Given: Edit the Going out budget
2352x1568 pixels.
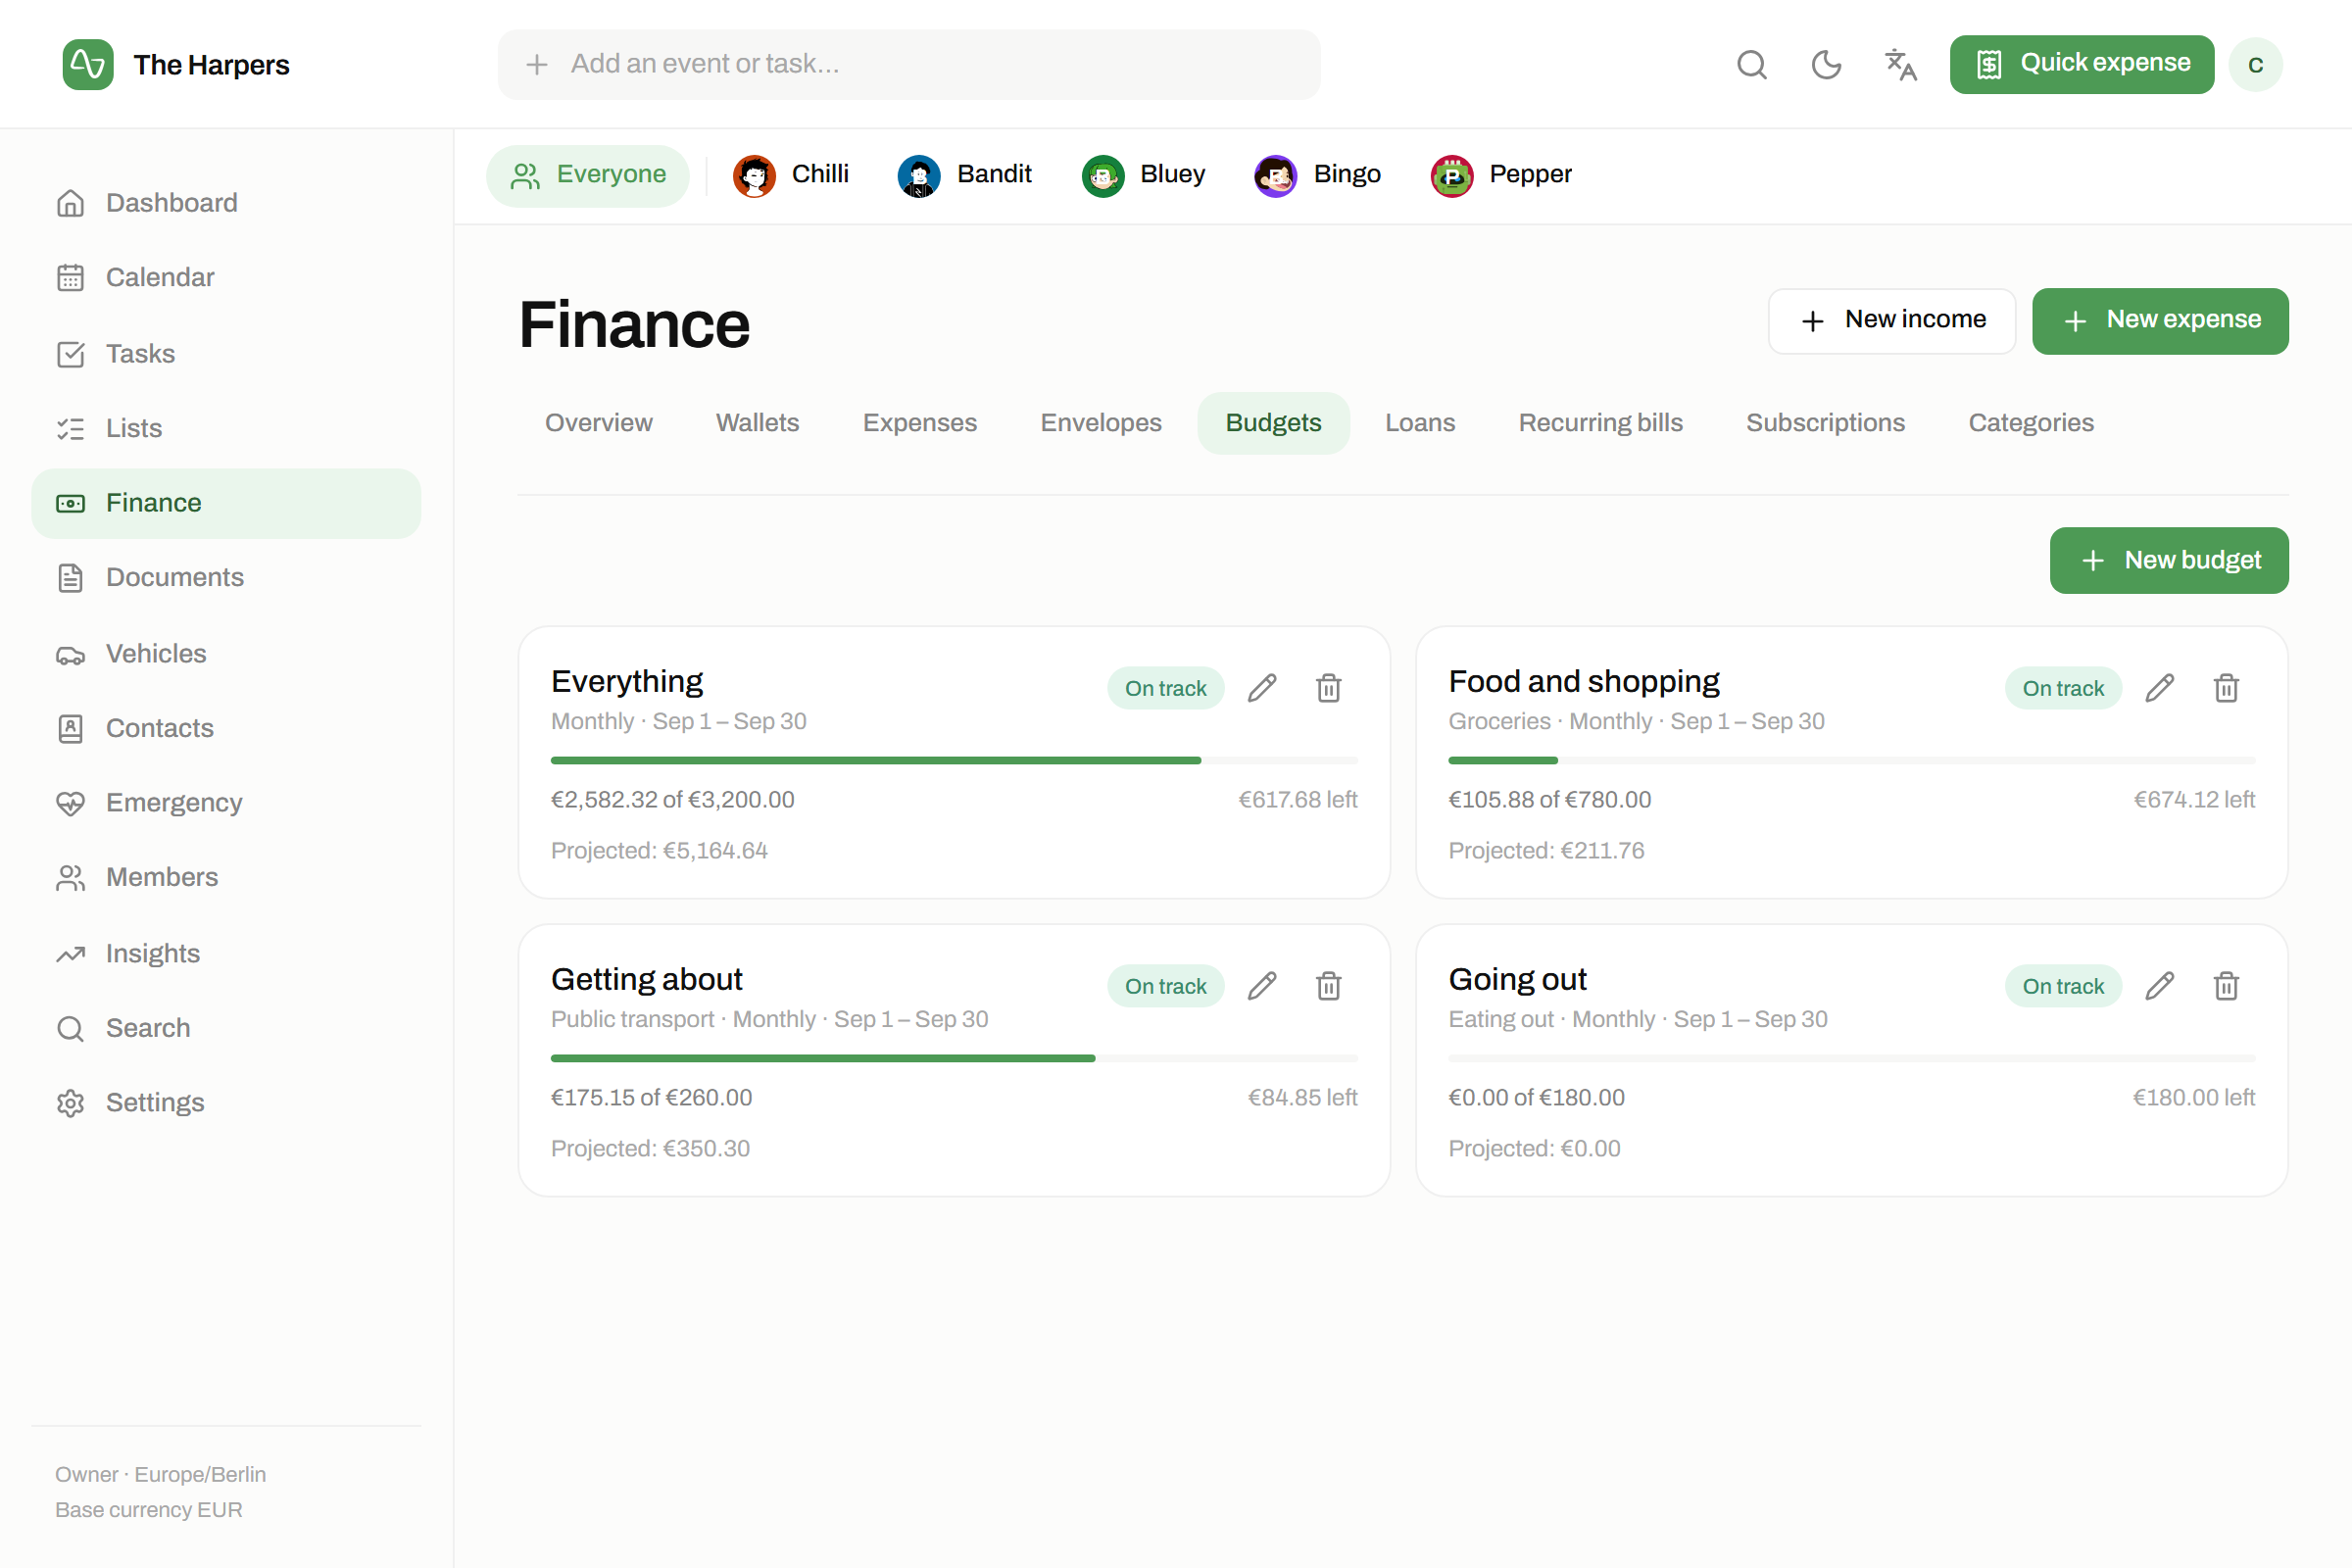Looking at the screenshot, I should [x=2159, y=986].
